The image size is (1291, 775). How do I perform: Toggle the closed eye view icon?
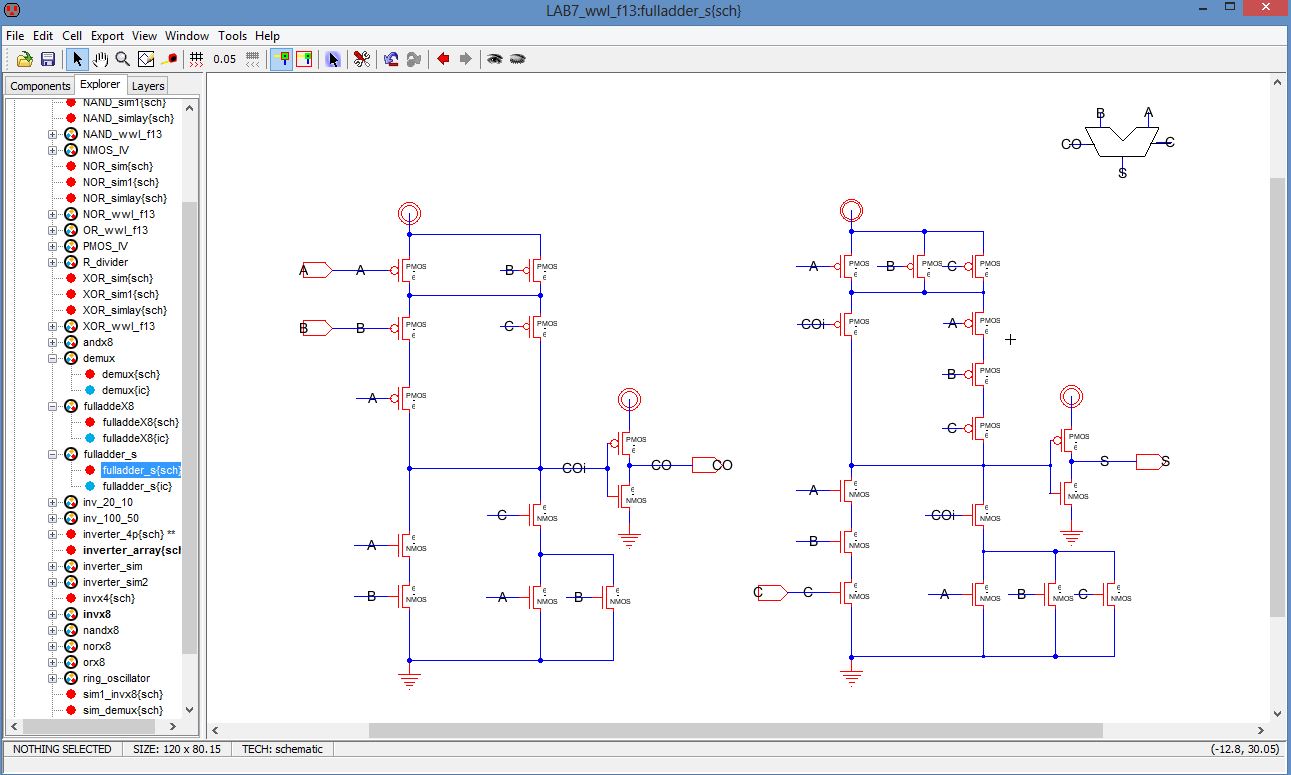click(517, 59)
